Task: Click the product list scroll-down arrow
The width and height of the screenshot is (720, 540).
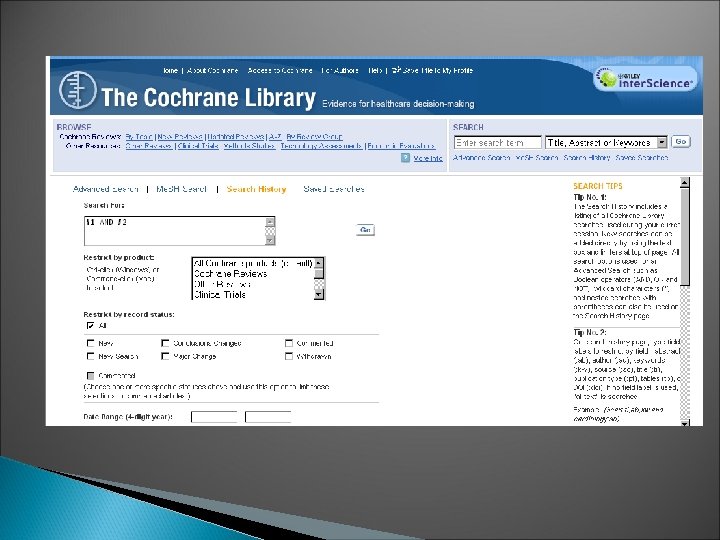Action: click(x=319, y=295)
